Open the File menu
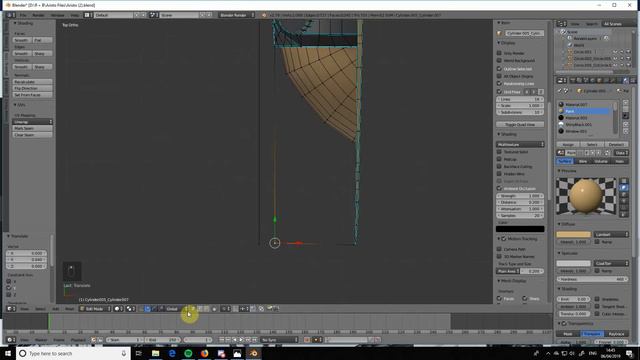The height and width of the screenshot is (360, 640). (x=23, y=15)
